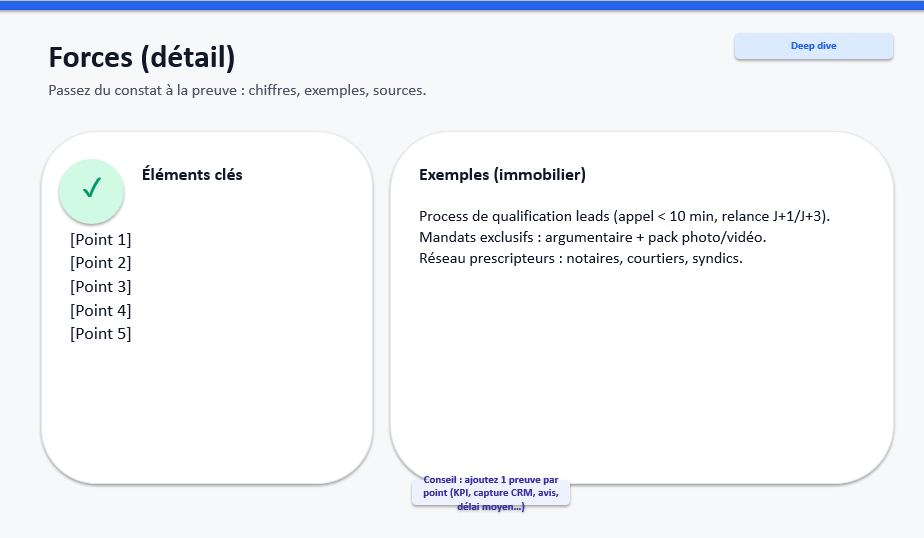Select the 'Forces (détail)' slide title

click(x=142, y=58)
